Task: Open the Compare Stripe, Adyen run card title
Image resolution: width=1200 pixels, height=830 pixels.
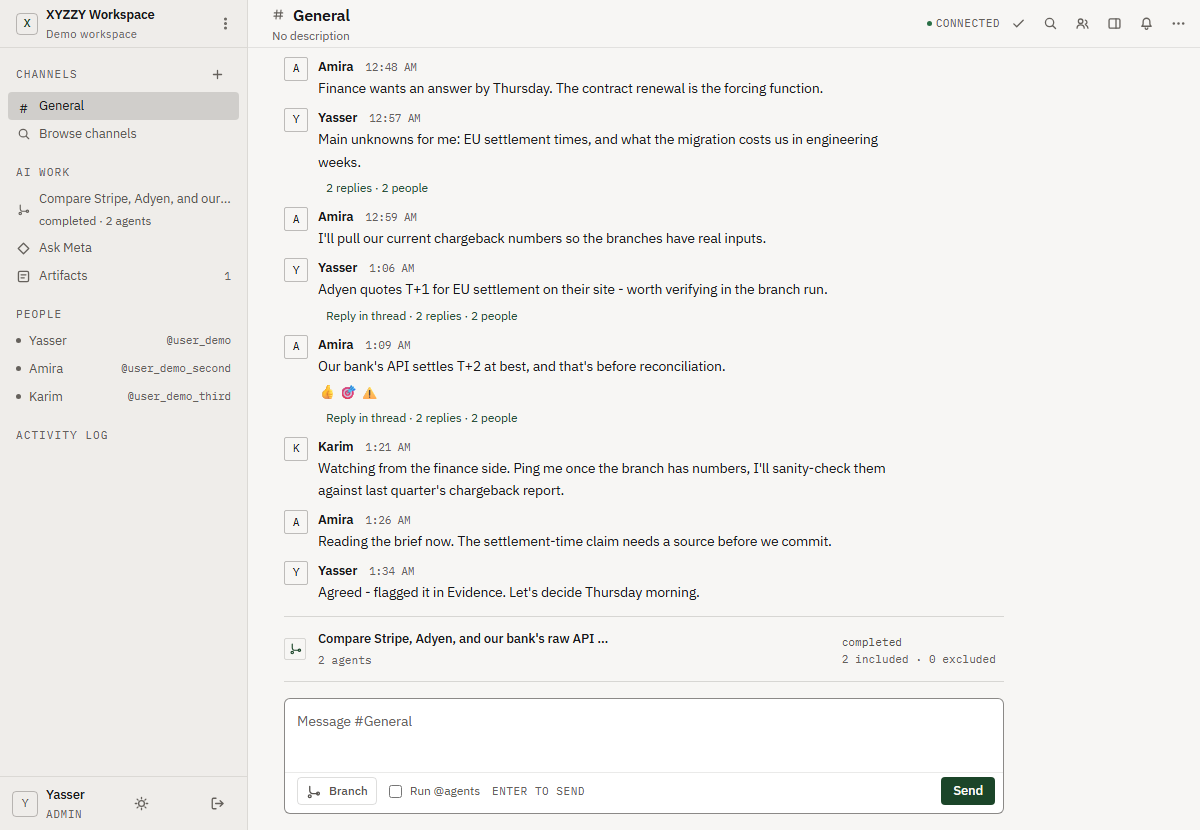Action: (x=463, y=638)
